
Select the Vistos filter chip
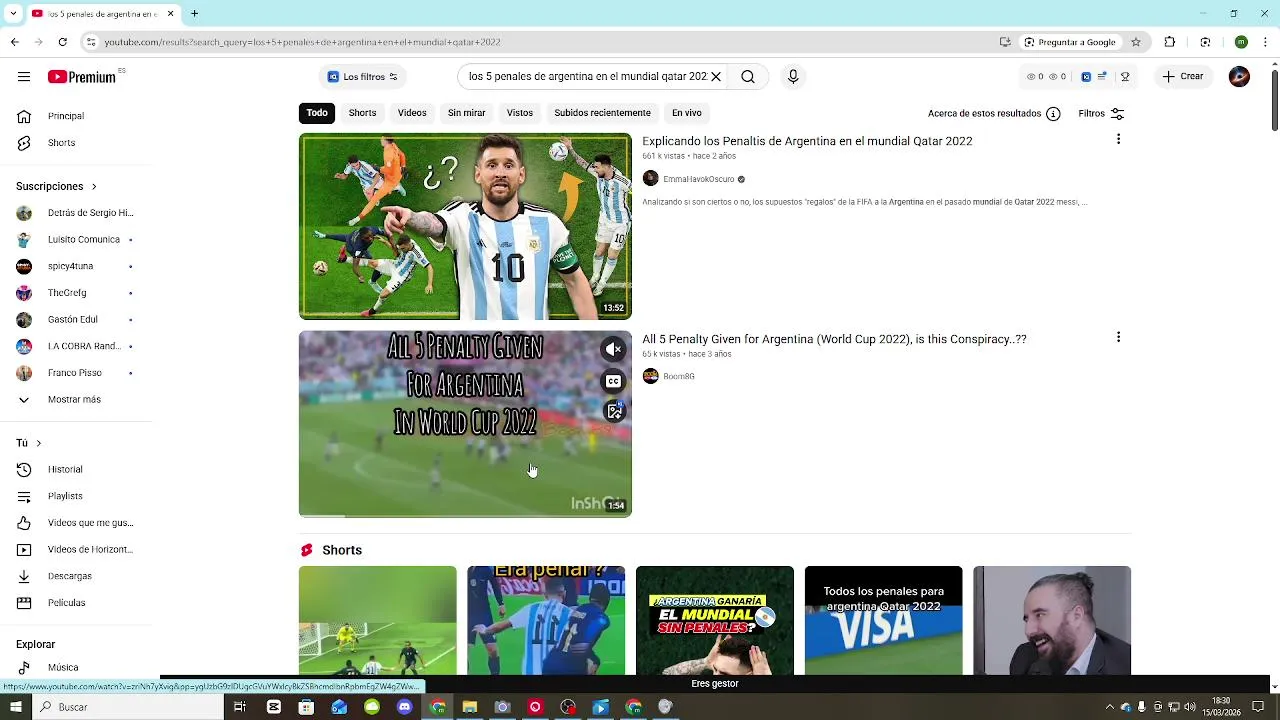520,113
